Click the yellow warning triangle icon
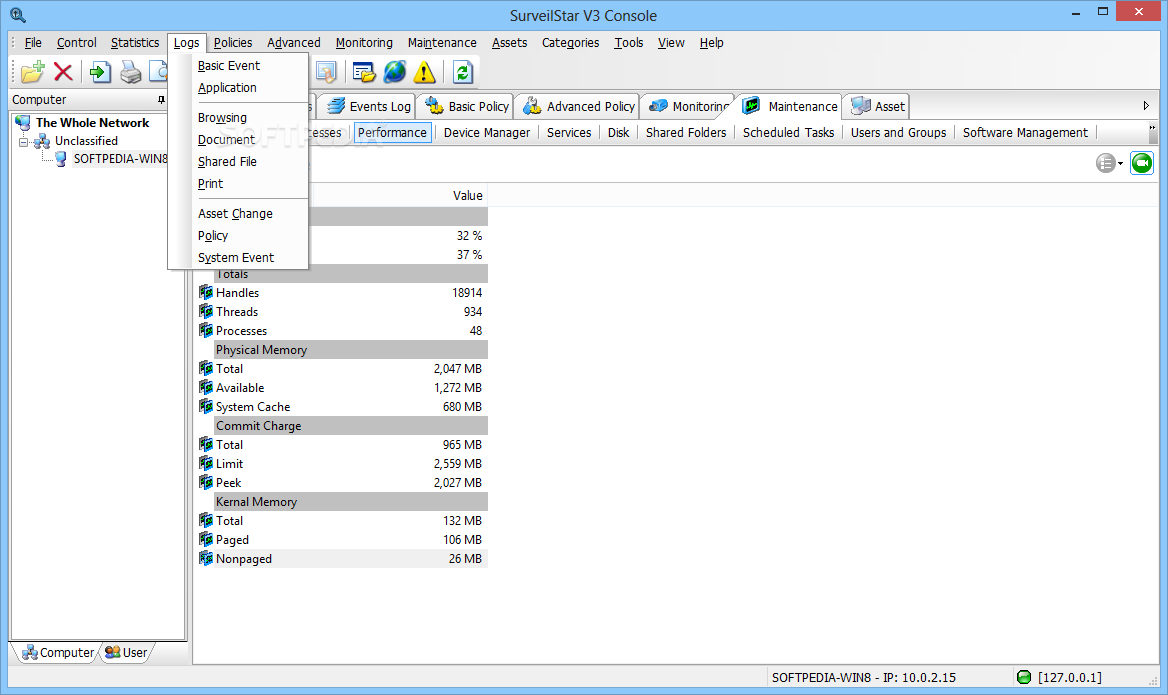The image size is (1168, 695). tap(424, 72)
